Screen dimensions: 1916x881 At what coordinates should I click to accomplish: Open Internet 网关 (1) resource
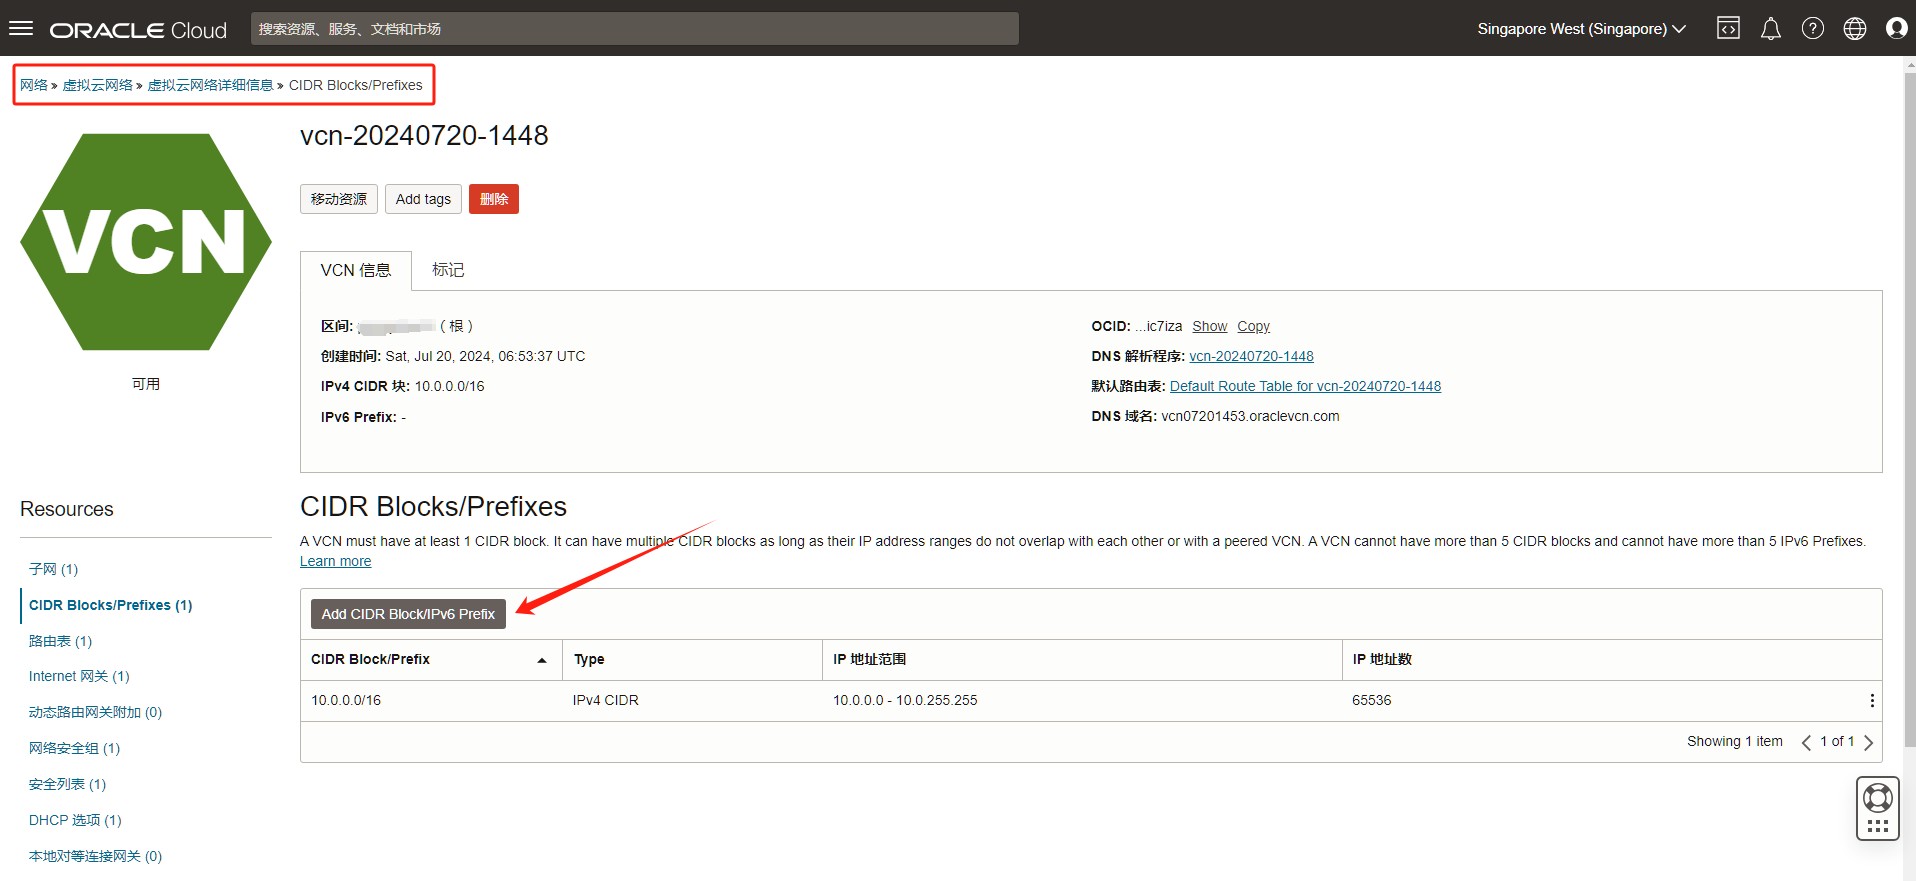click(x=79, y=677)
